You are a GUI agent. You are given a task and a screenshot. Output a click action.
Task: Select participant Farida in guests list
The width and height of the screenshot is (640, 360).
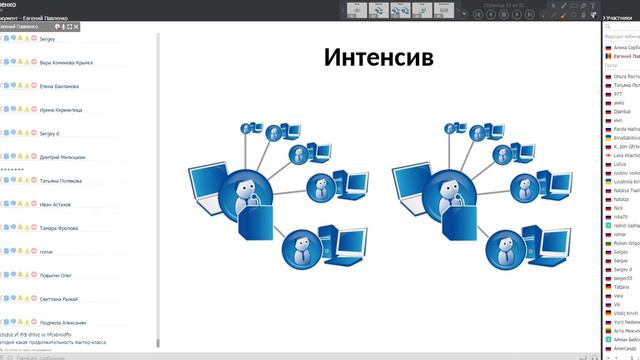point(622,129)
